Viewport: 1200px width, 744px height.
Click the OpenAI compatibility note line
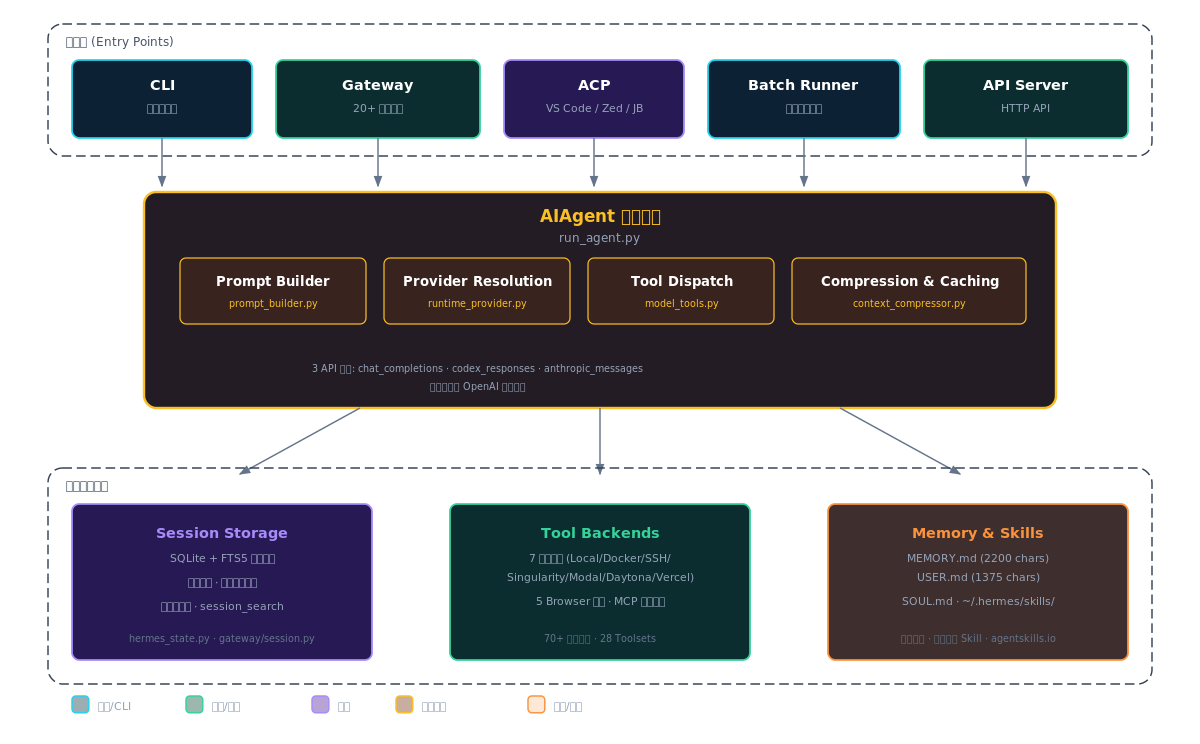pos(477,386)
